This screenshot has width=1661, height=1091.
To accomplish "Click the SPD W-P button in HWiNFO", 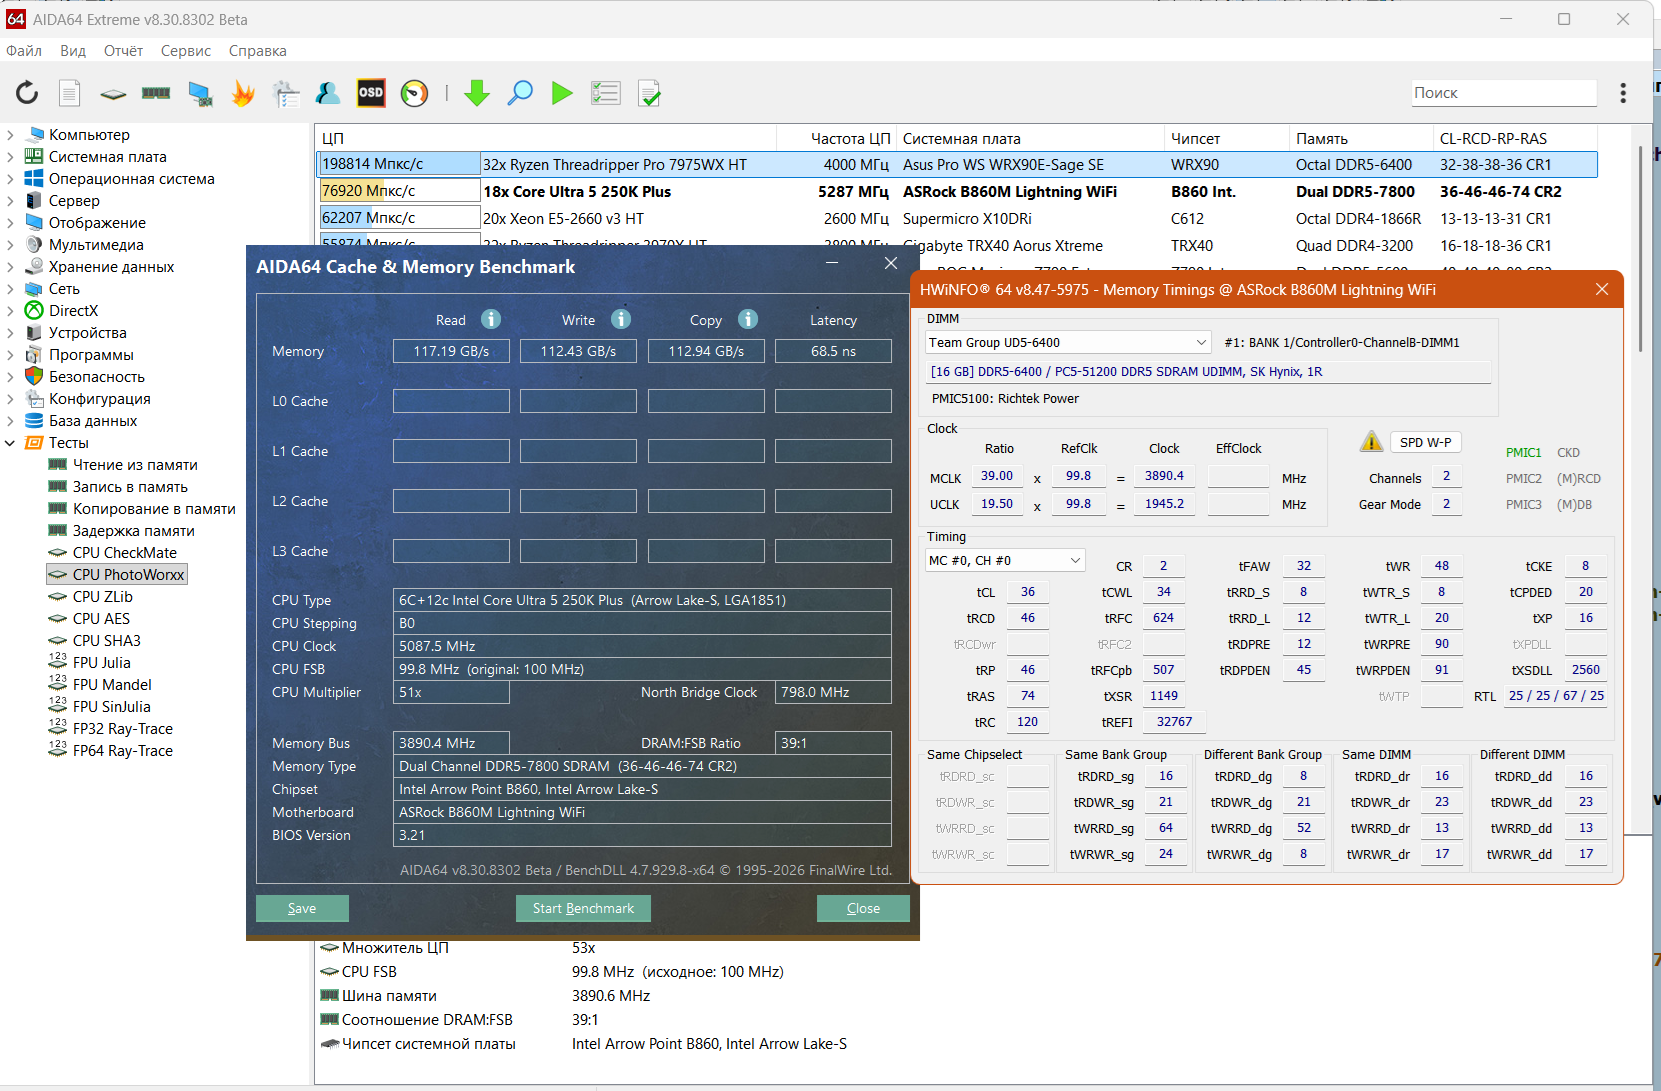I will coord(1425,442).
